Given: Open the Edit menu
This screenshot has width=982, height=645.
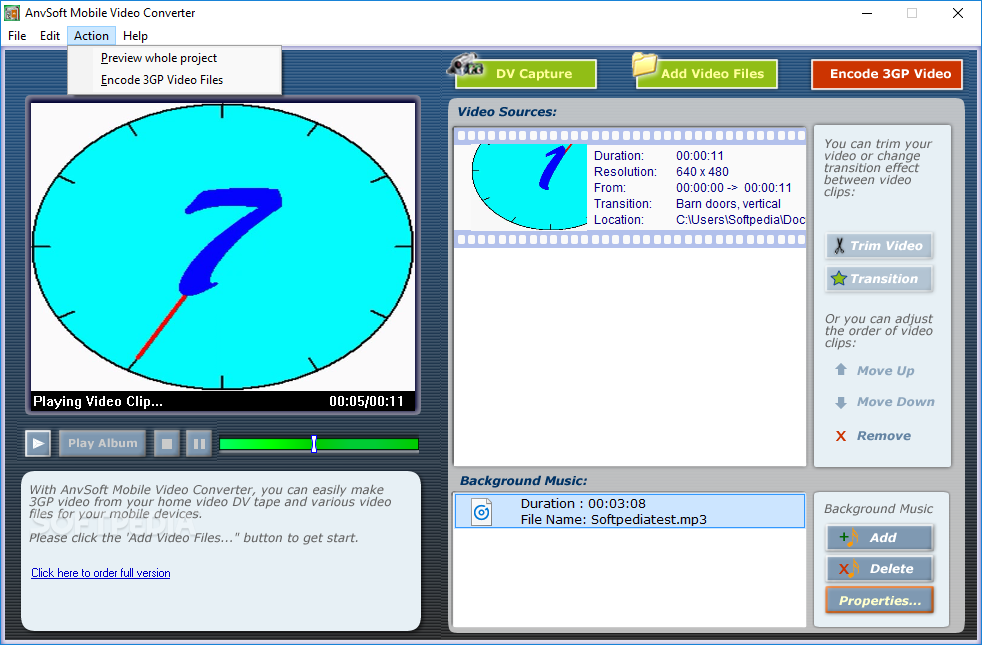Looking at the screenshot, I should [x=49, y=36].
